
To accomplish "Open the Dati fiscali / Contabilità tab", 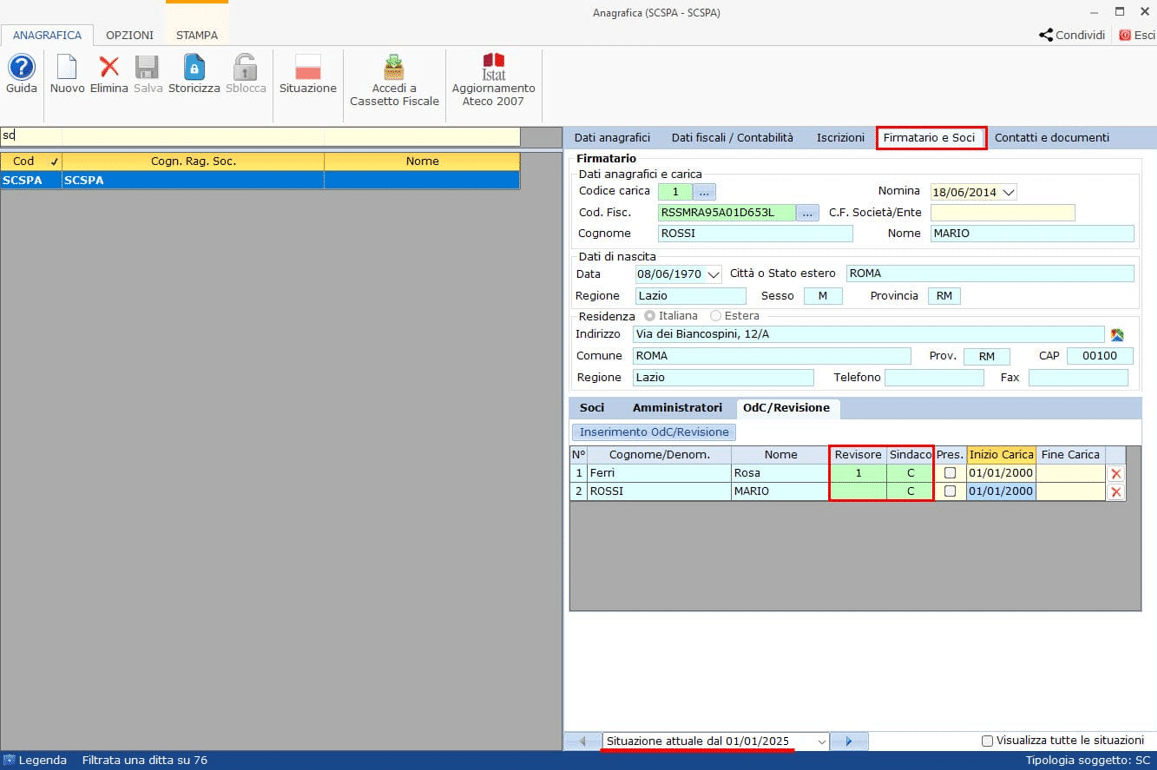I will pyautogui.click(x=732, y=138).
